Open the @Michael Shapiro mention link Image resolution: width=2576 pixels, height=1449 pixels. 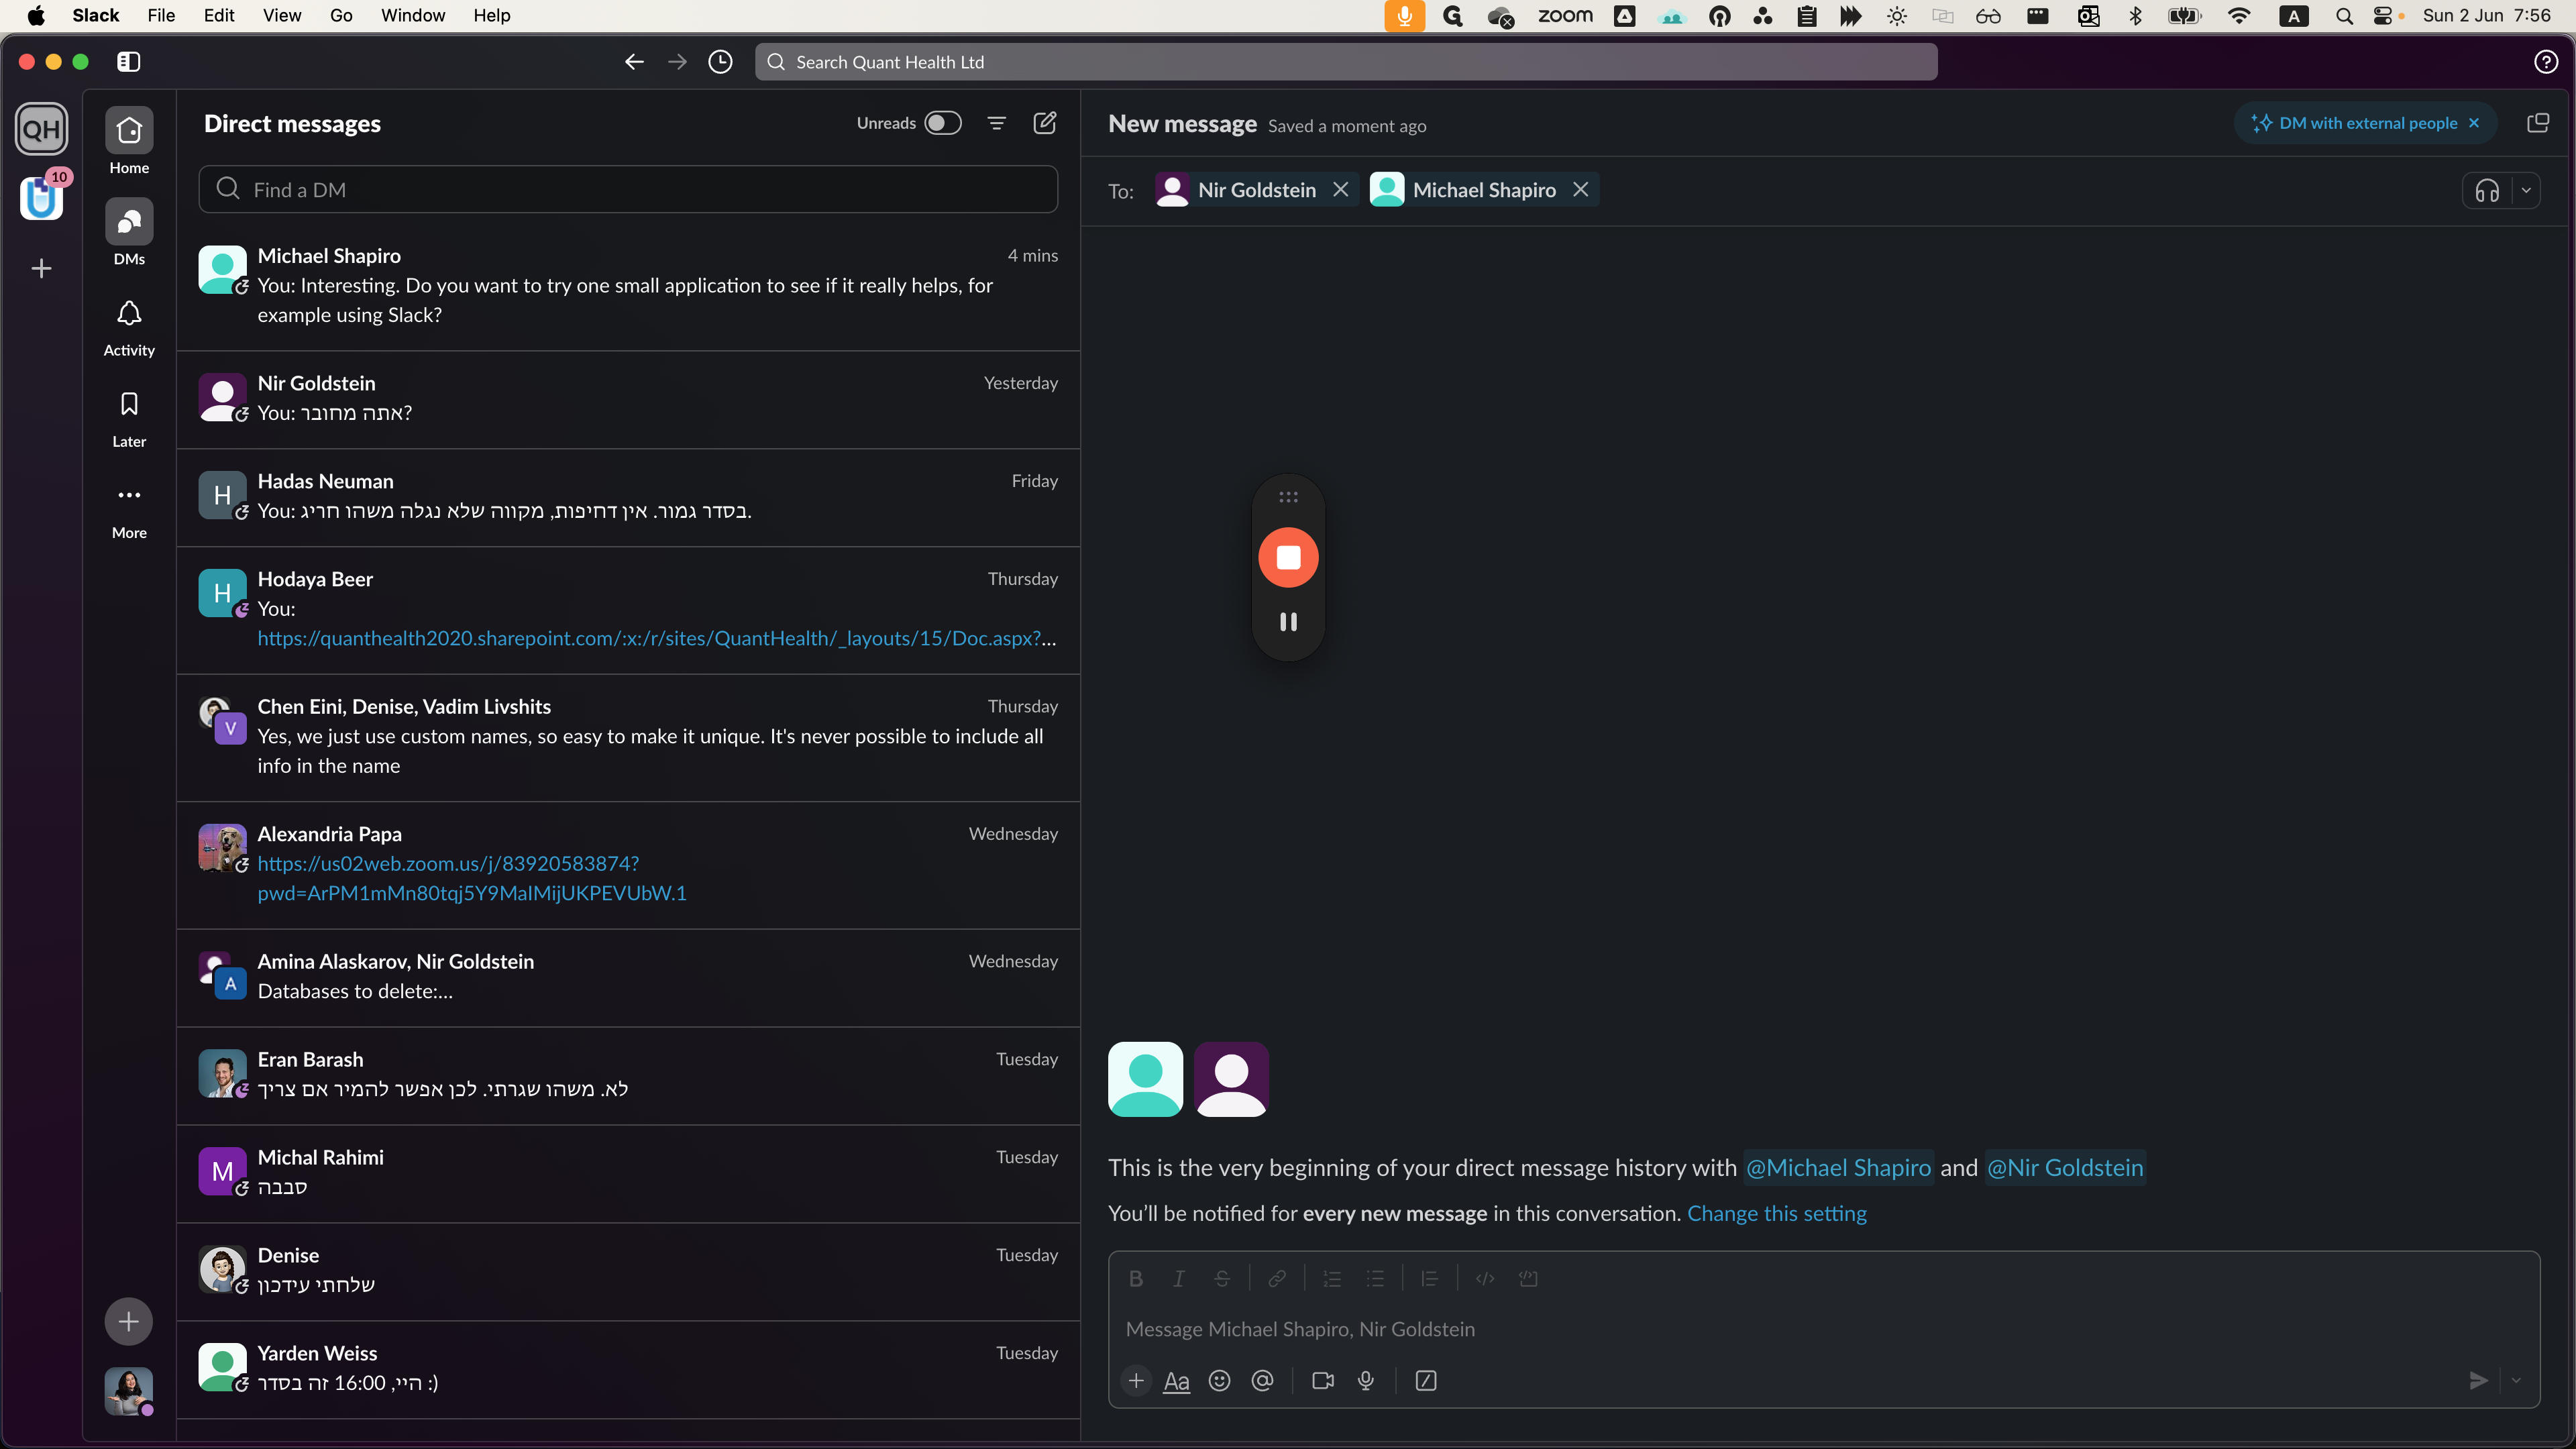[x=1838, y=1168]
